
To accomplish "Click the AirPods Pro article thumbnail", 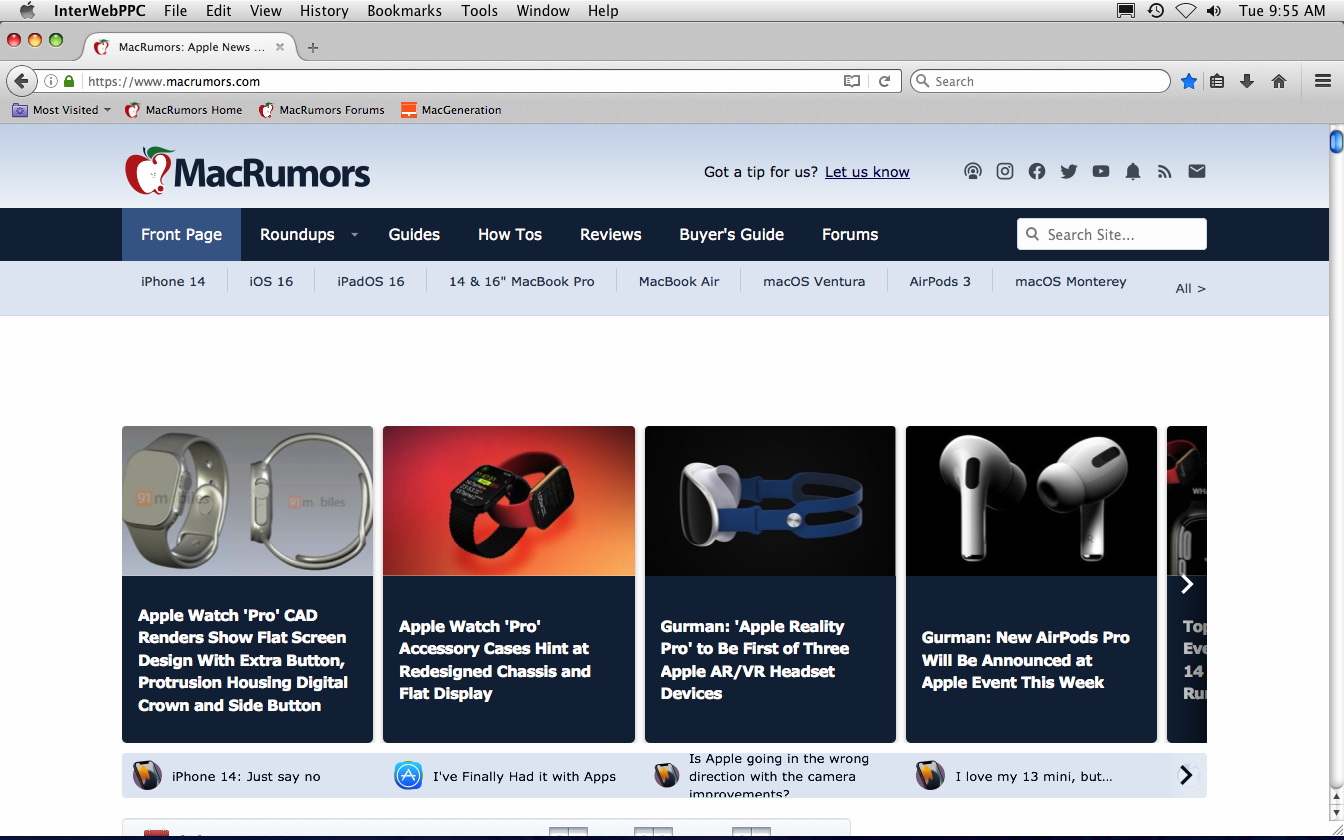I will (x=1031, y=501).
